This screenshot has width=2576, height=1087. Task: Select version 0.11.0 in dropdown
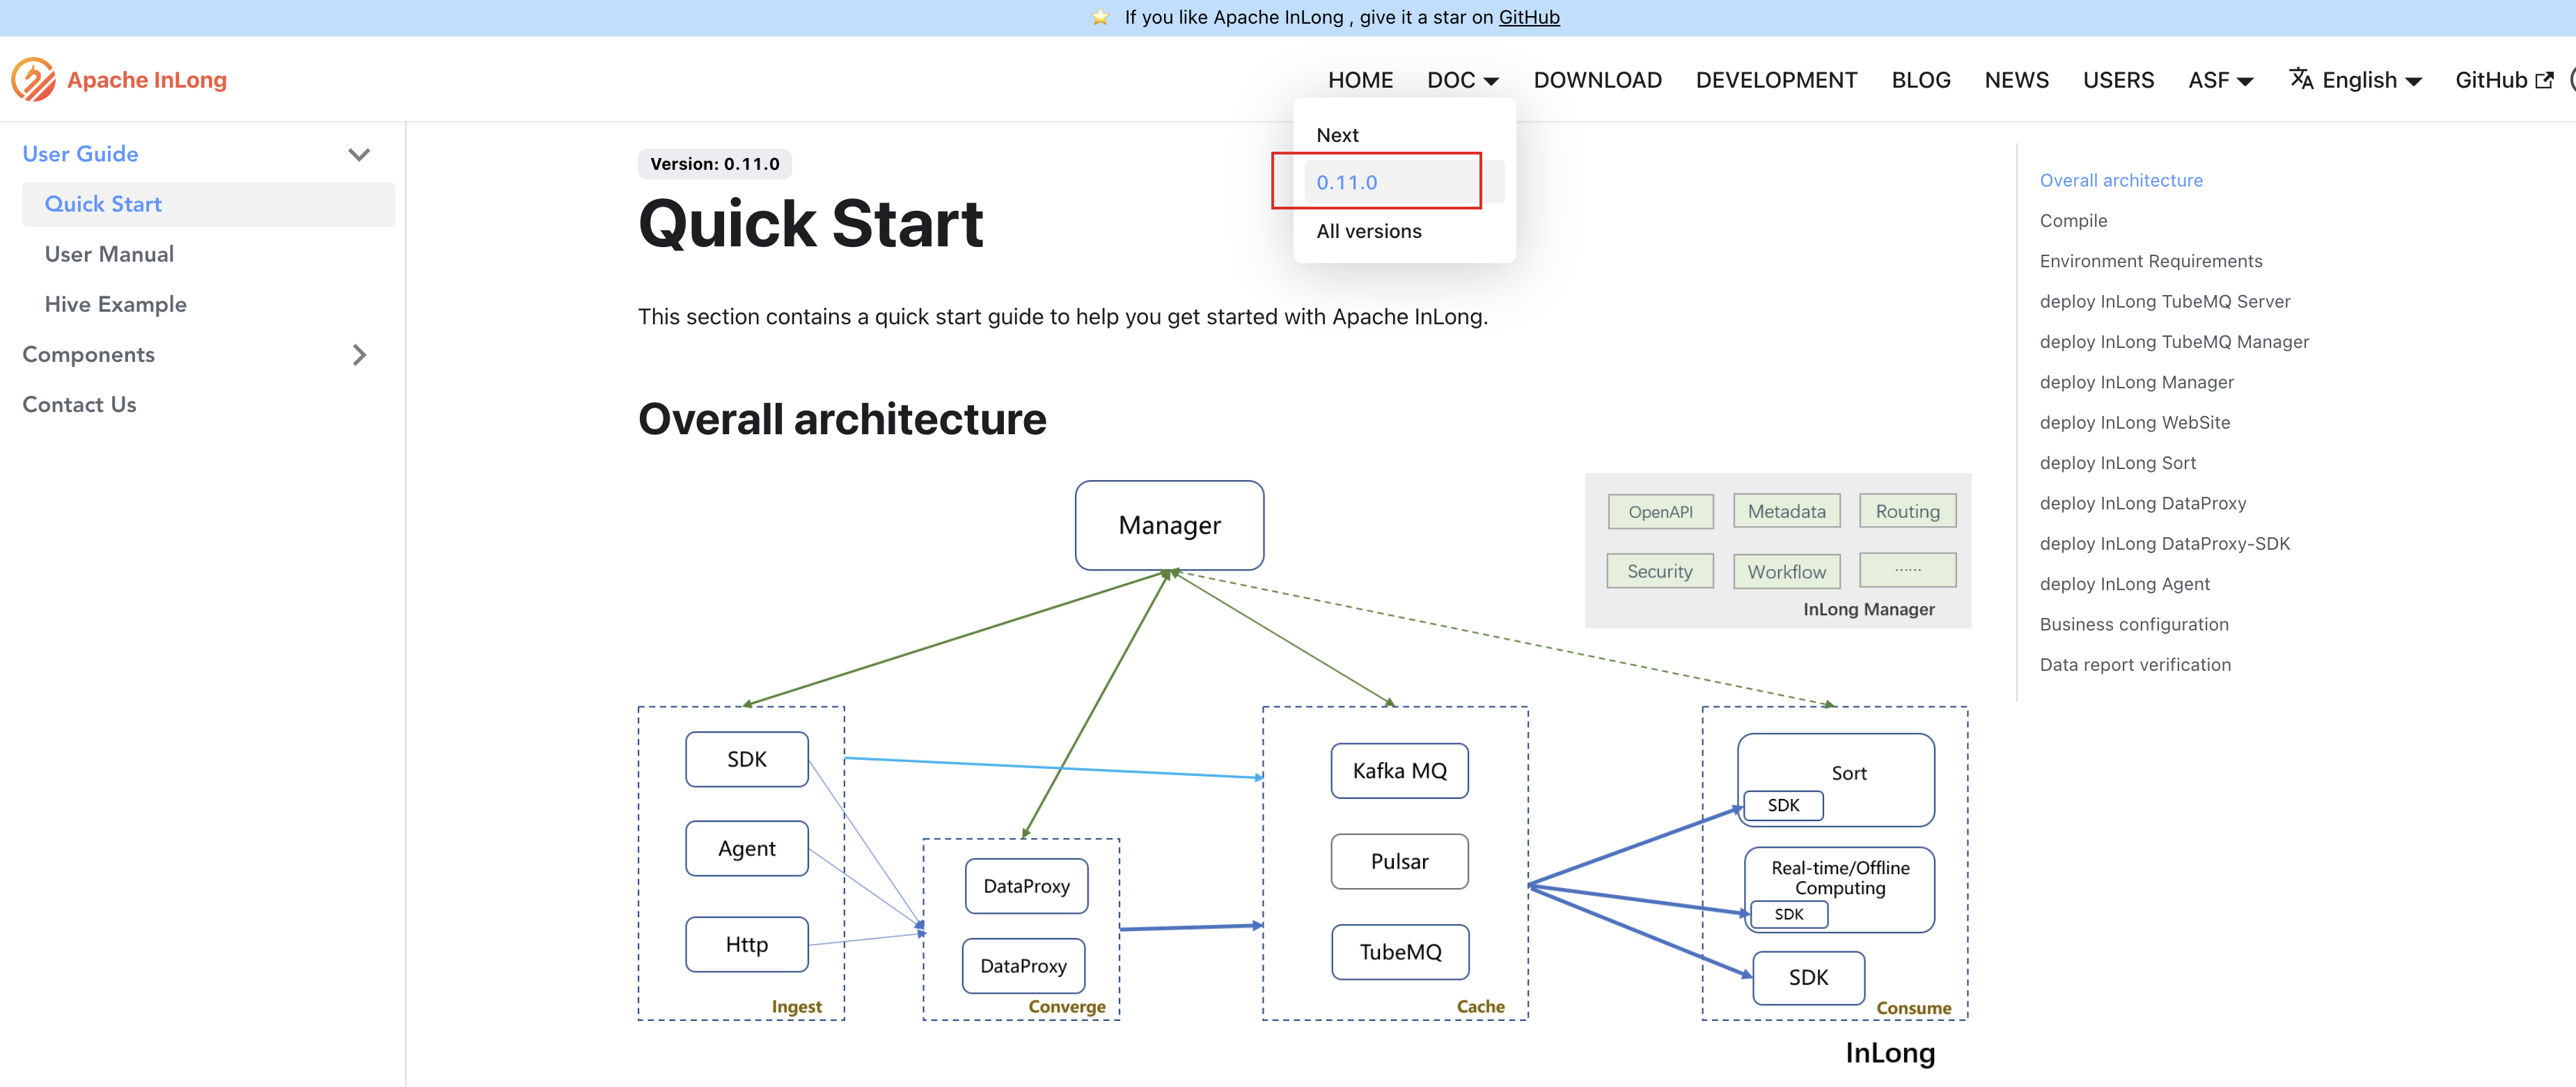(x=1347, y=182)
